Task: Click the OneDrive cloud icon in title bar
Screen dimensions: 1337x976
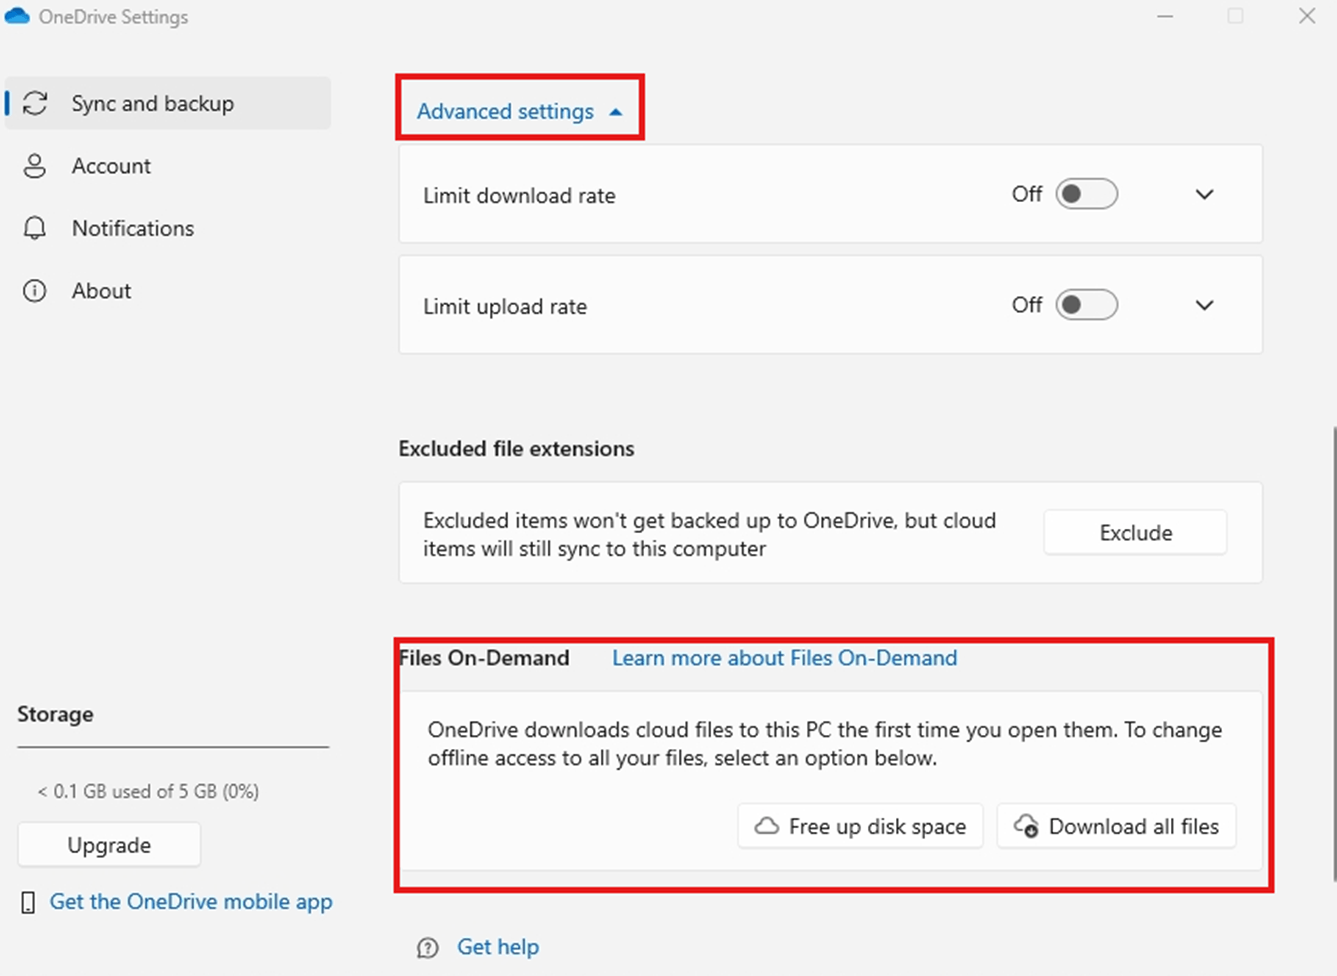Action: tap(17, 16)
